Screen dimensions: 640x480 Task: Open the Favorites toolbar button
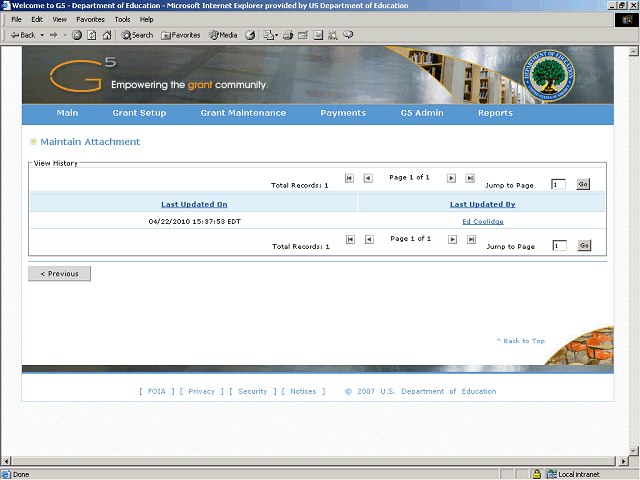click(x=180, y=35)
